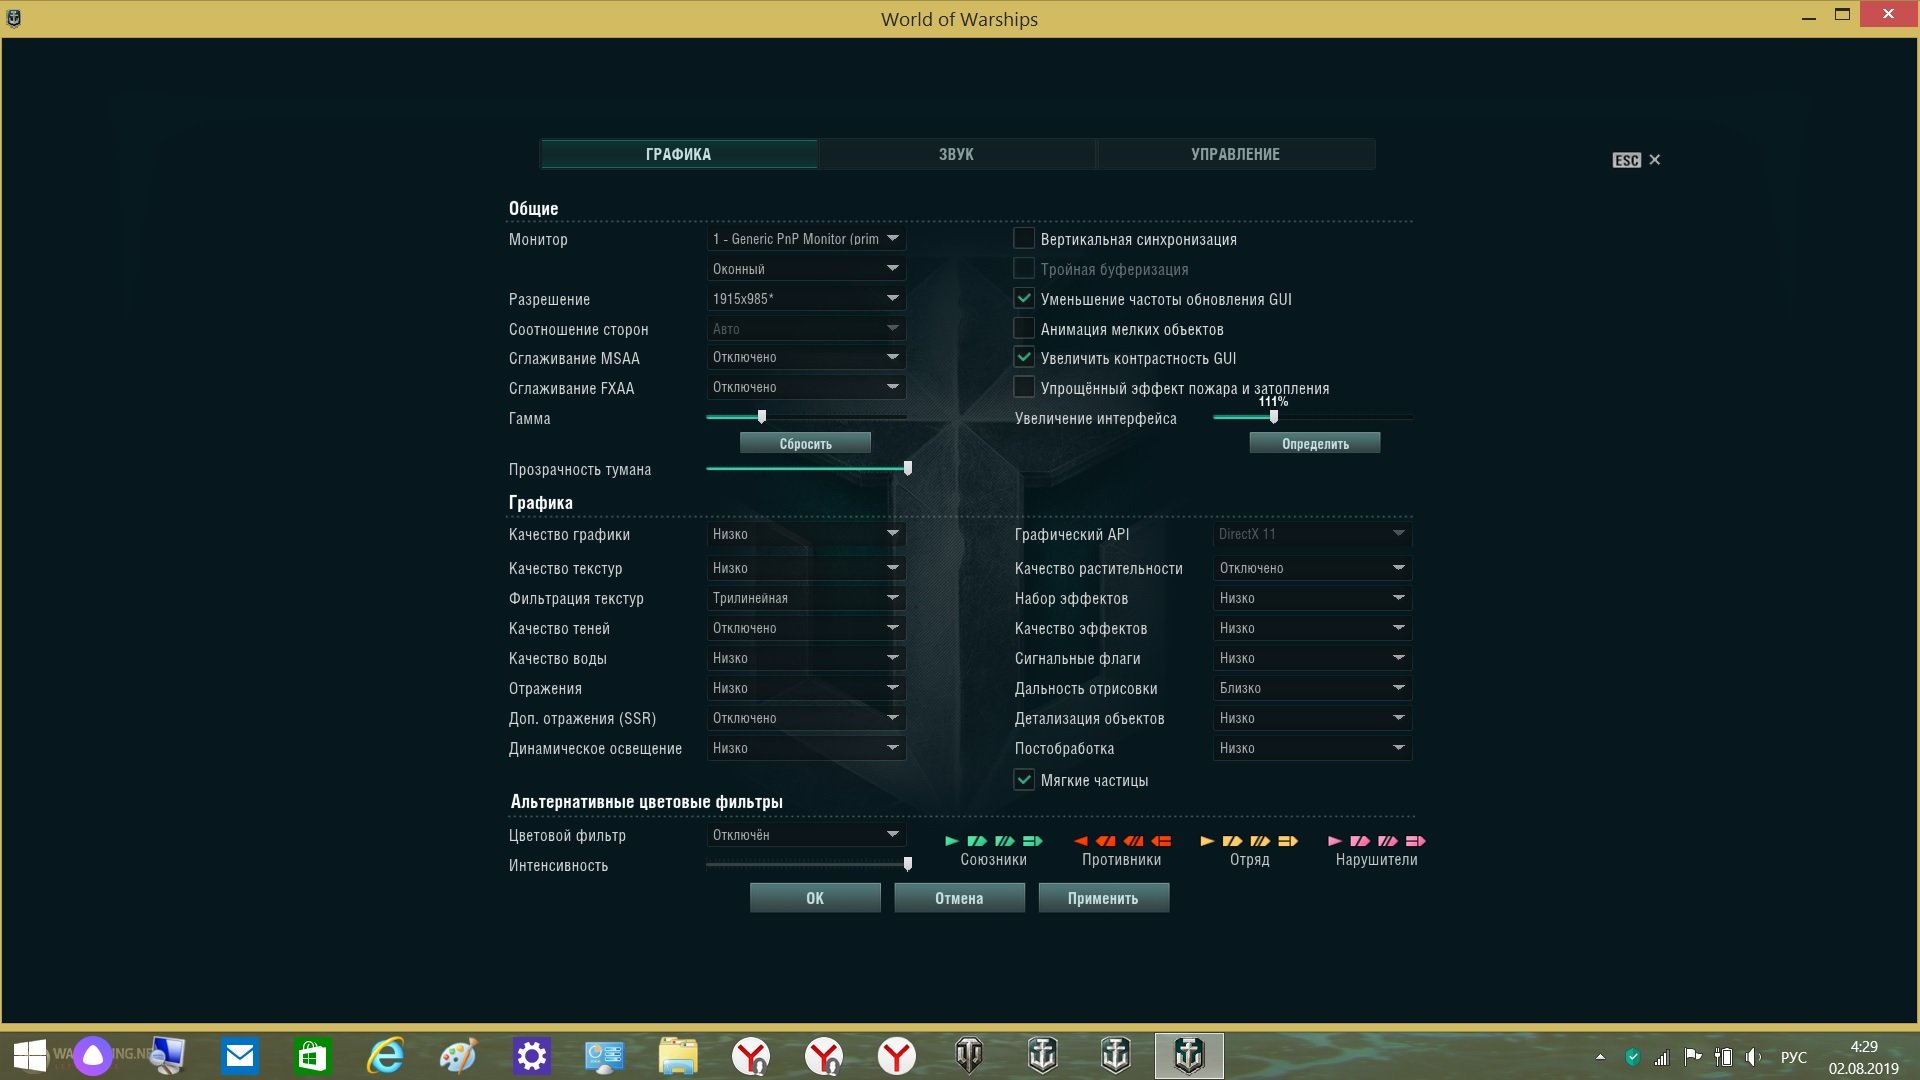The width and height of the screenshot is (1920, 1080).
Task: Expand the Разрешение 1915x985 dropdown
Action: 806,299
